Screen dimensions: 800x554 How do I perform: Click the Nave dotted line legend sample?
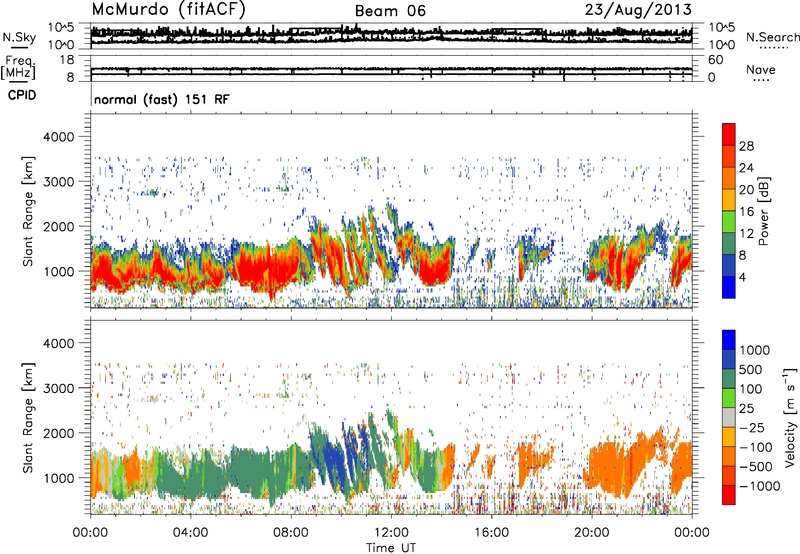click(x=761, y=80)
